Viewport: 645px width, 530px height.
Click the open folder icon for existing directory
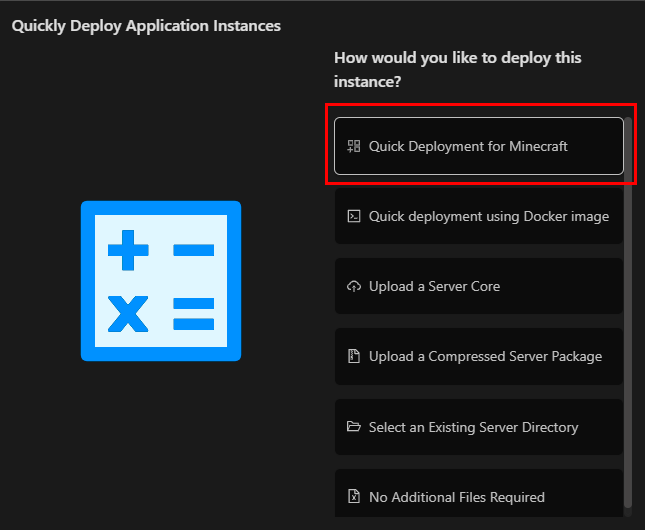[353, 427]
